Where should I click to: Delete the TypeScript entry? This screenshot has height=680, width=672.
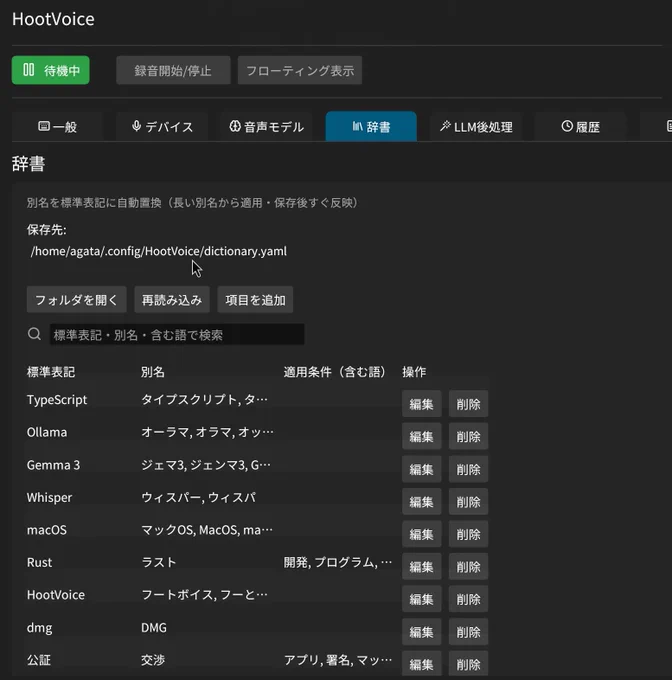468,404
